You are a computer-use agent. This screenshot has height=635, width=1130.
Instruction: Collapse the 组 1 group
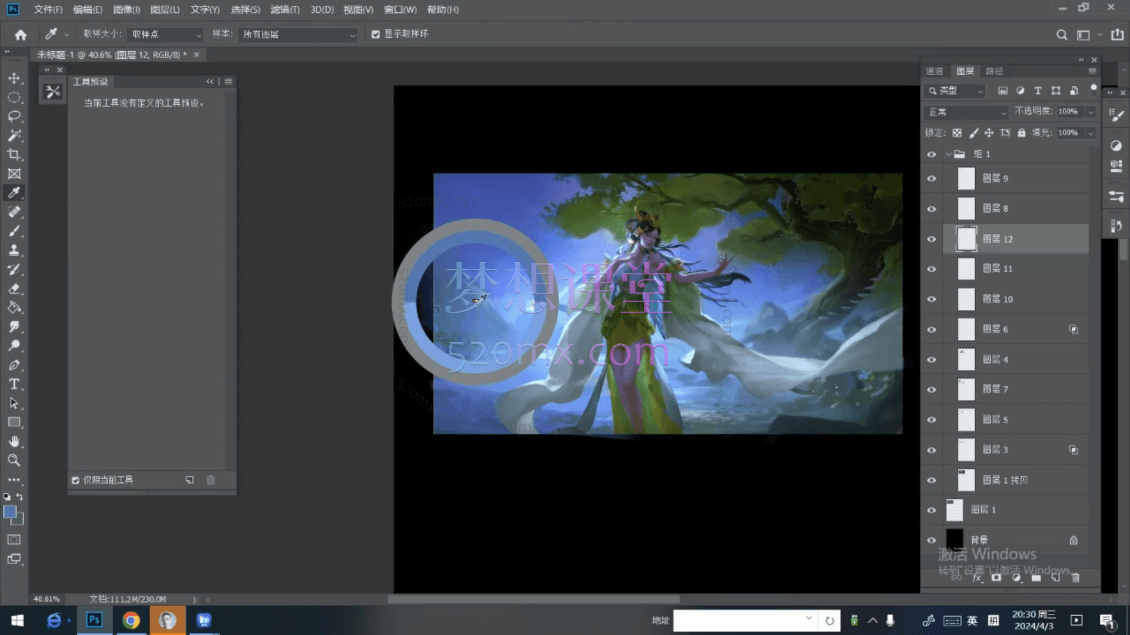(x=948, y=154)
